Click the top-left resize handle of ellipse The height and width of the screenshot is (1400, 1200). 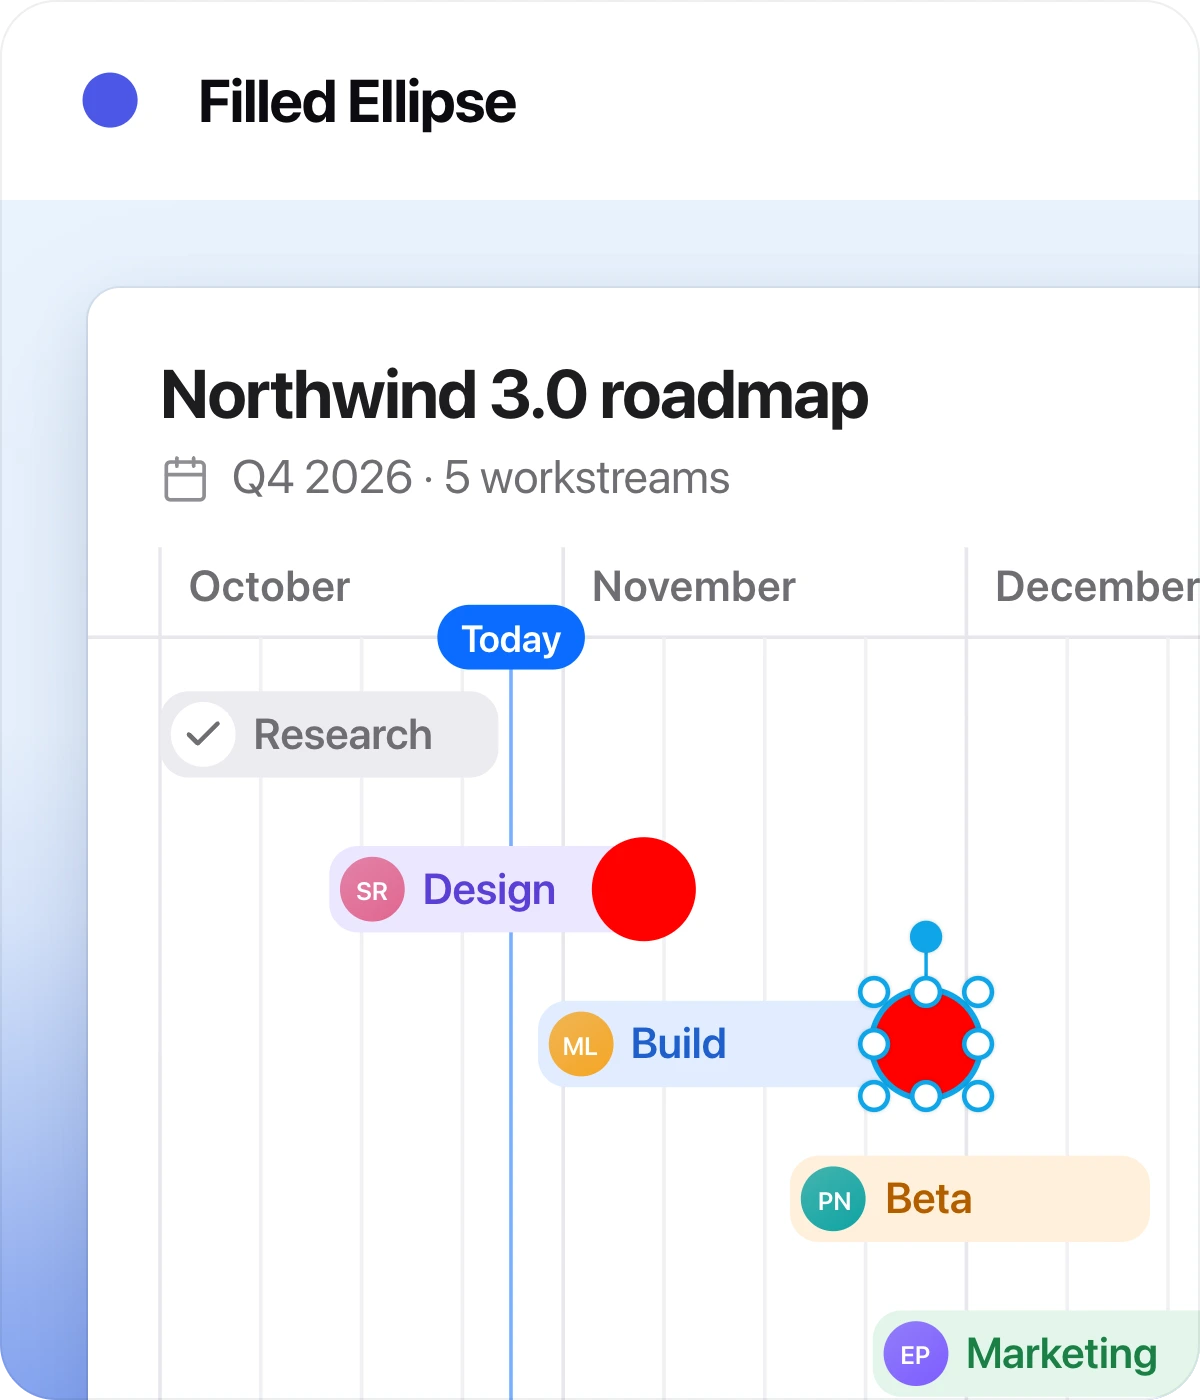(x=874, y=992)
